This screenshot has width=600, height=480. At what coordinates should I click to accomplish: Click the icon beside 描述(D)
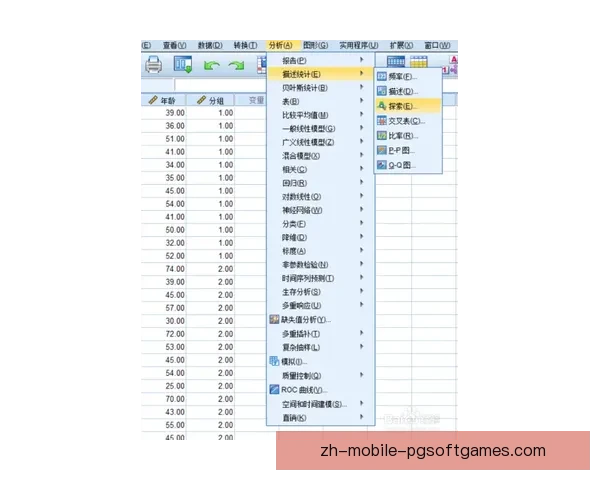tap(382, 91)
